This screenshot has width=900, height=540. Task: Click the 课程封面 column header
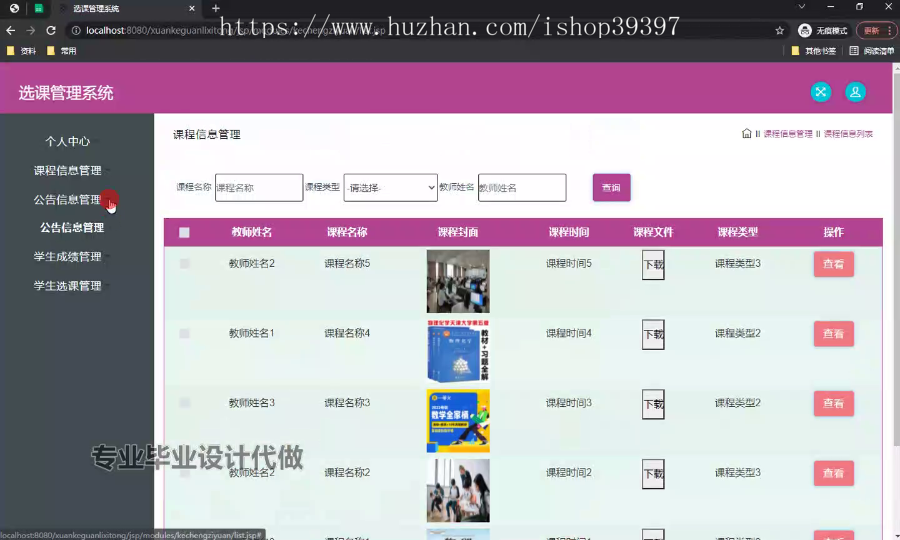tap(457, 232)
